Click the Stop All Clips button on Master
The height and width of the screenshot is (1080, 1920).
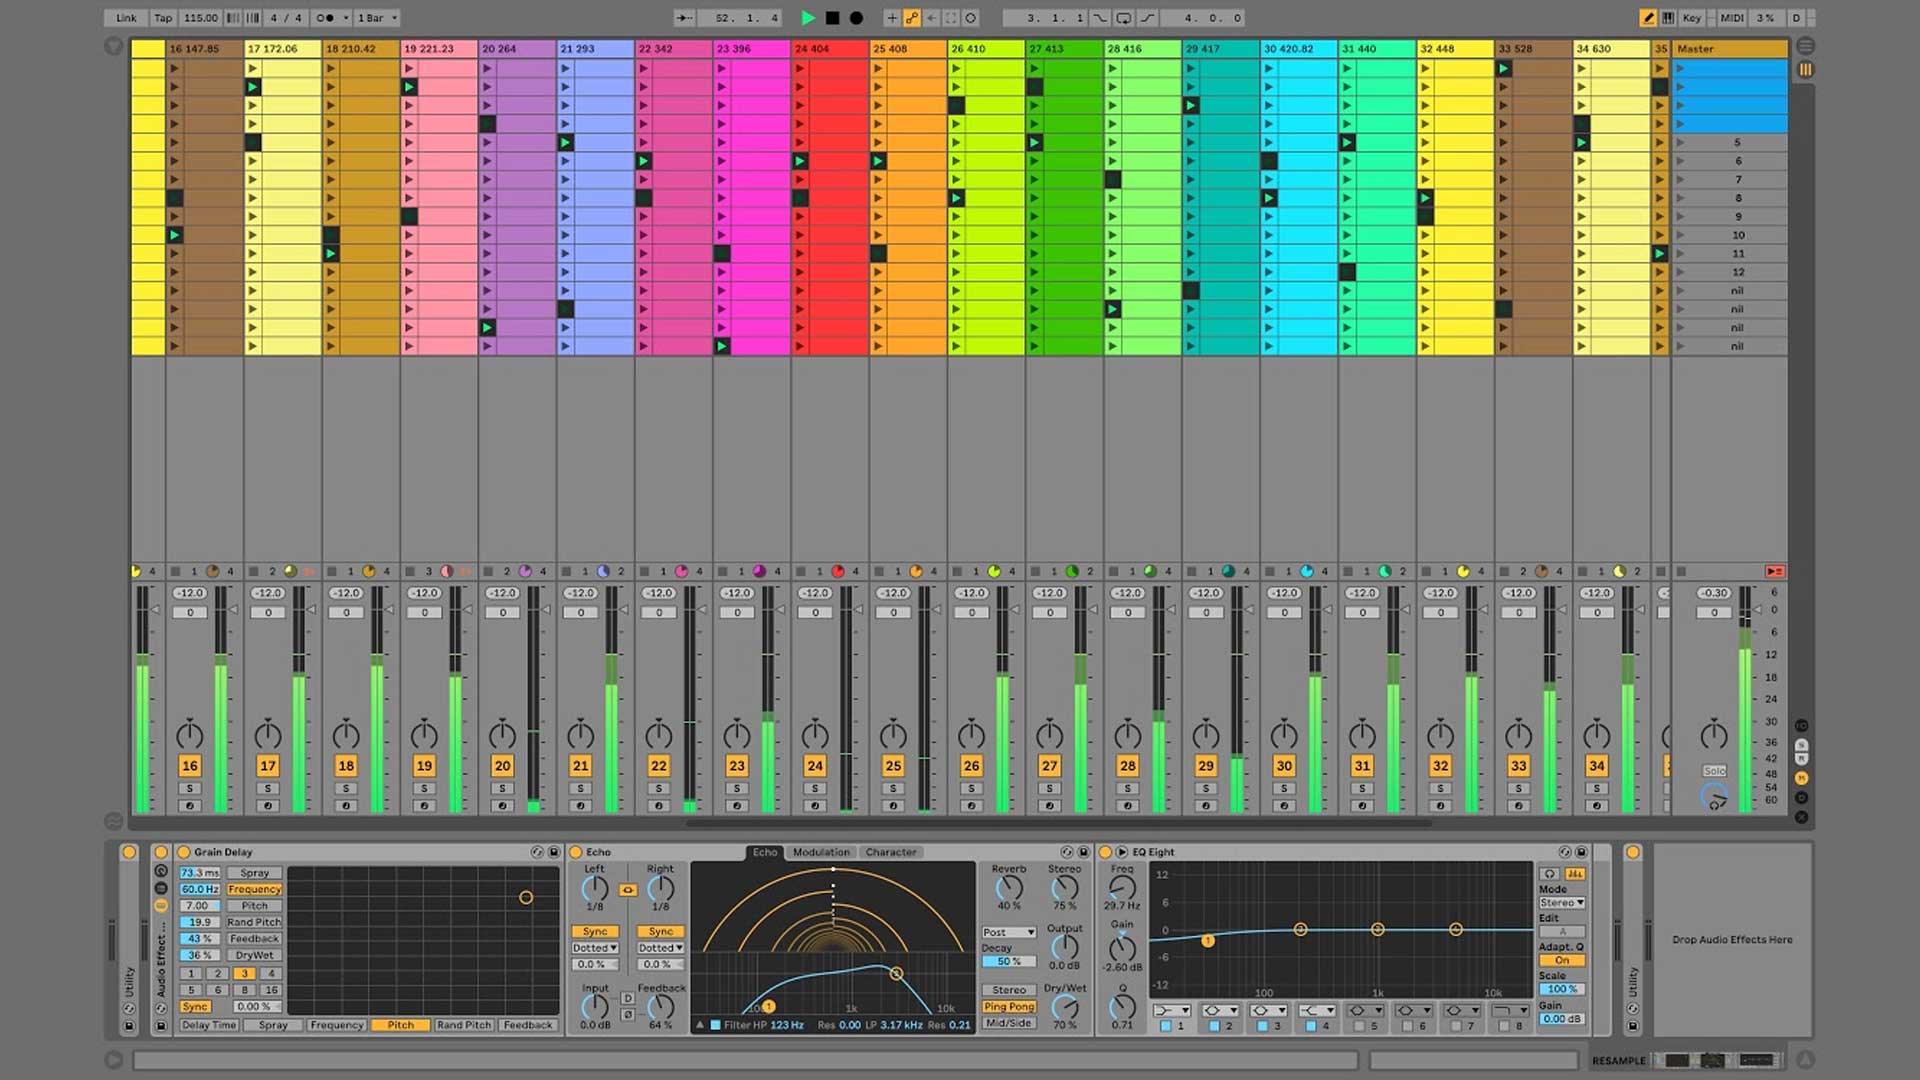(x=1681, y=572)
